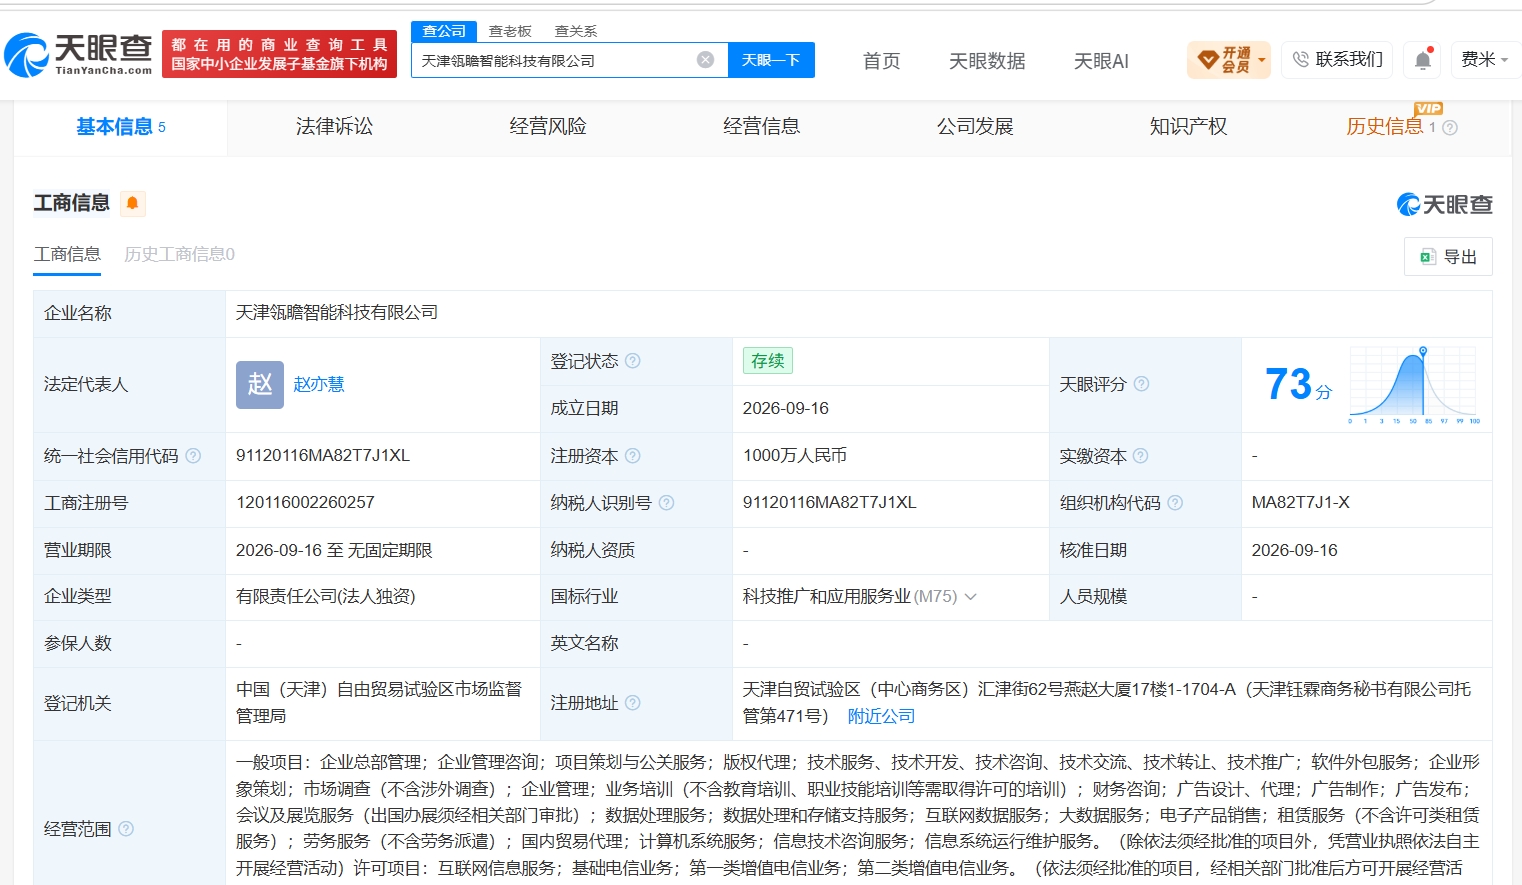Show help for 天眼评分

pos(1141,384)
